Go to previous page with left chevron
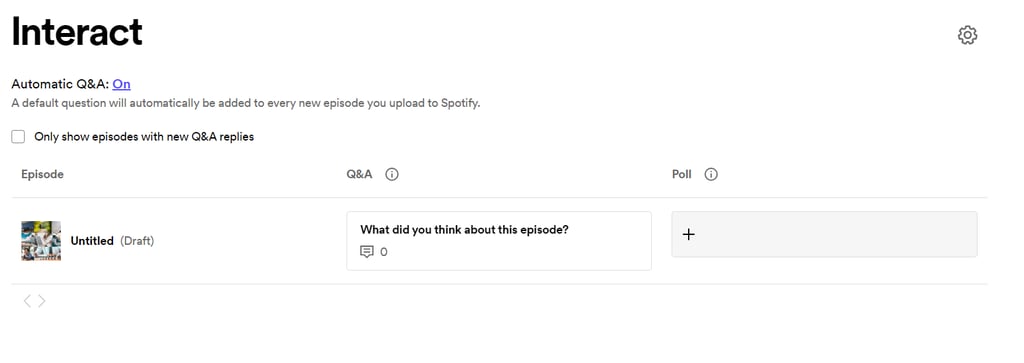The height and width of the screenshot is (363, 1024). (x=27, y=301)
